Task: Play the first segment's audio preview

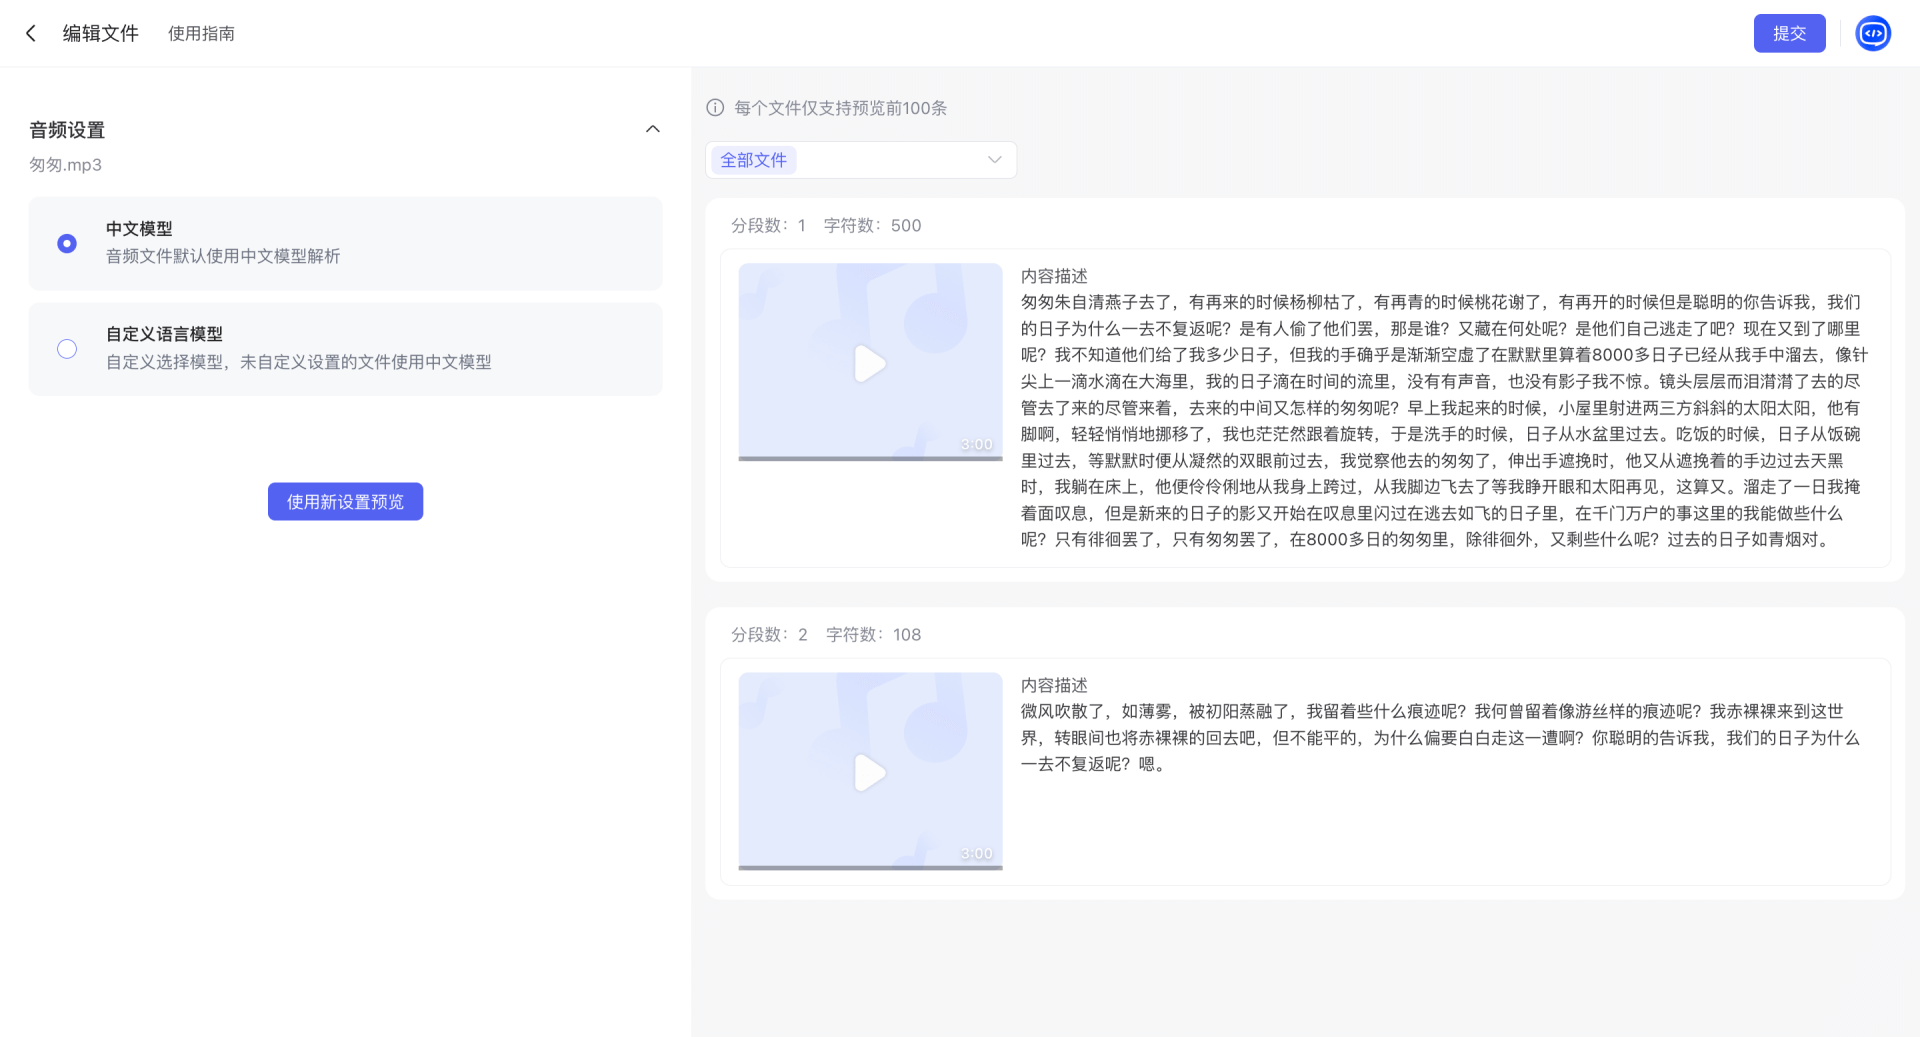Action: [x=869, y=364]
